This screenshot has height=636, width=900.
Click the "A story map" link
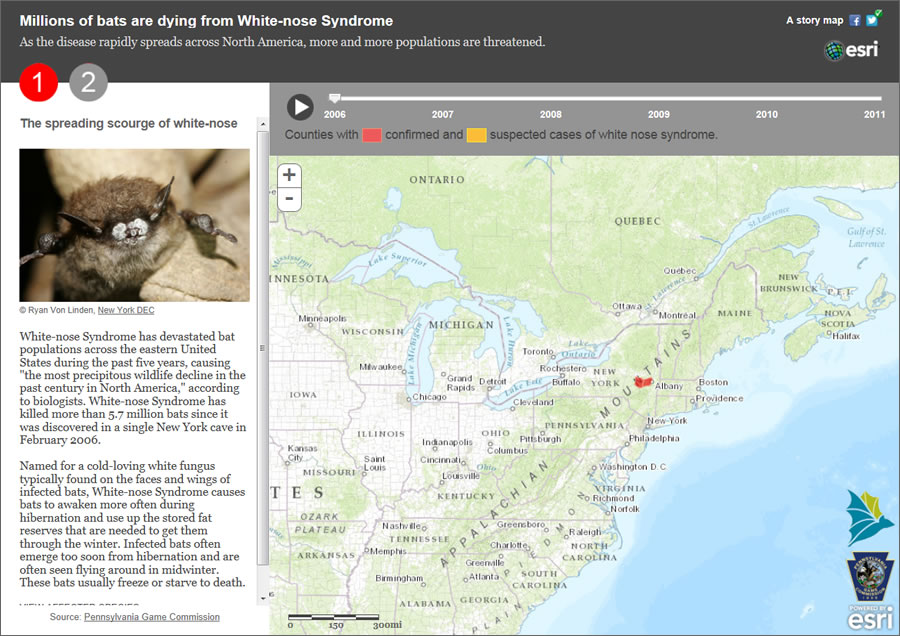click(814, 19)
